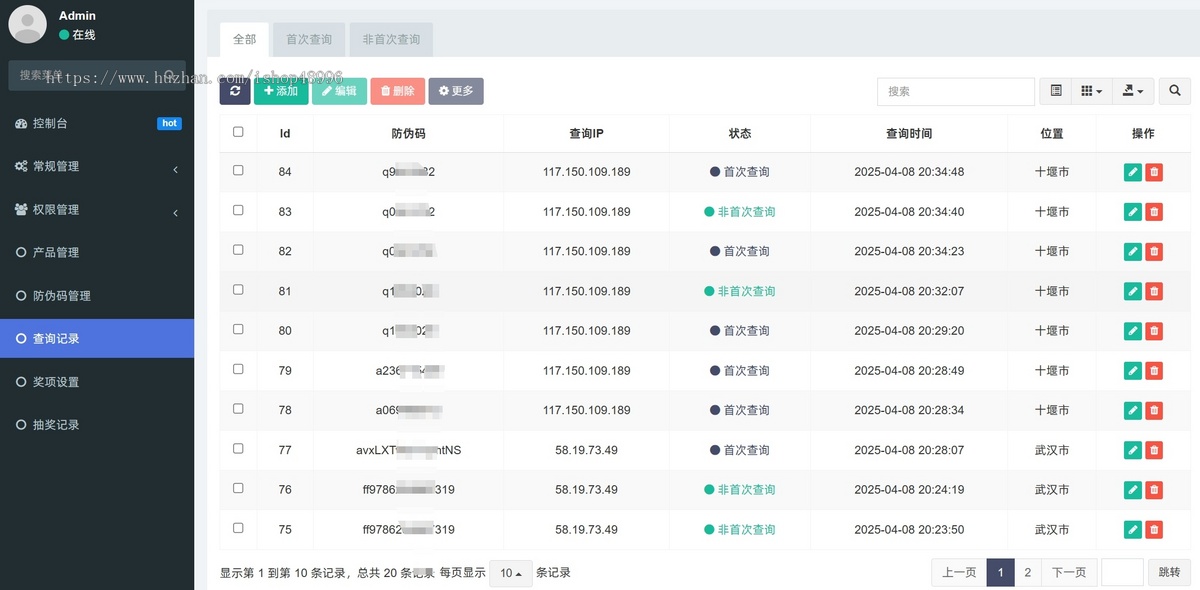Open 控制台 in the sidebar
This screenshot has width=1200, height=590.
point(97,123)
